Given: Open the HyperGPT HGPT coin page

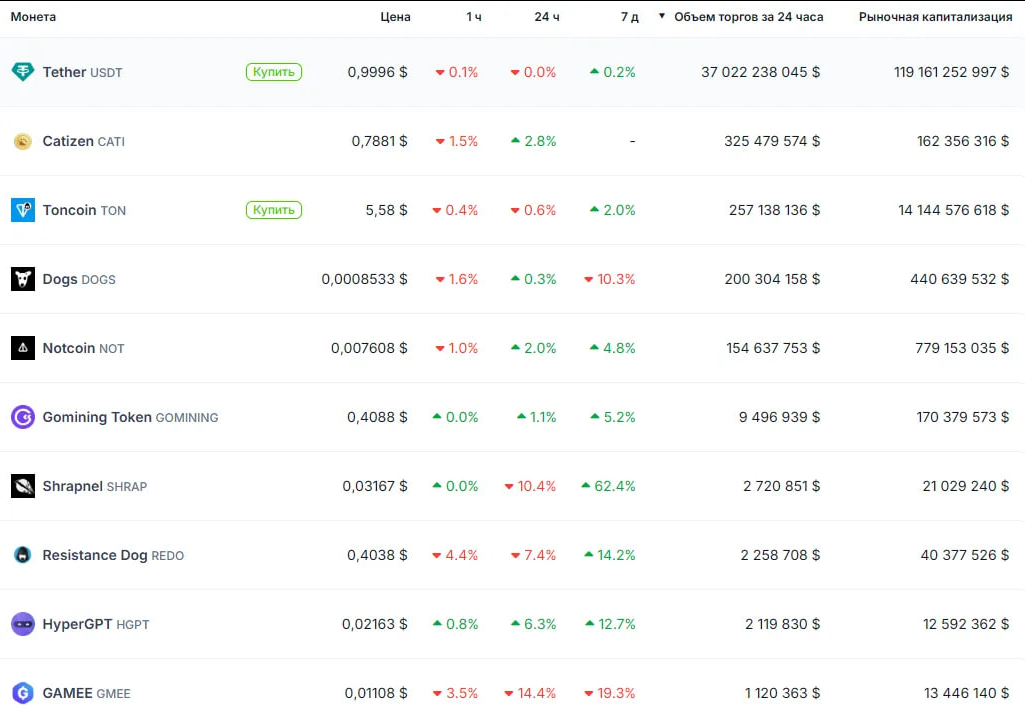Looking at the screenshot, I should coord(96,624).
